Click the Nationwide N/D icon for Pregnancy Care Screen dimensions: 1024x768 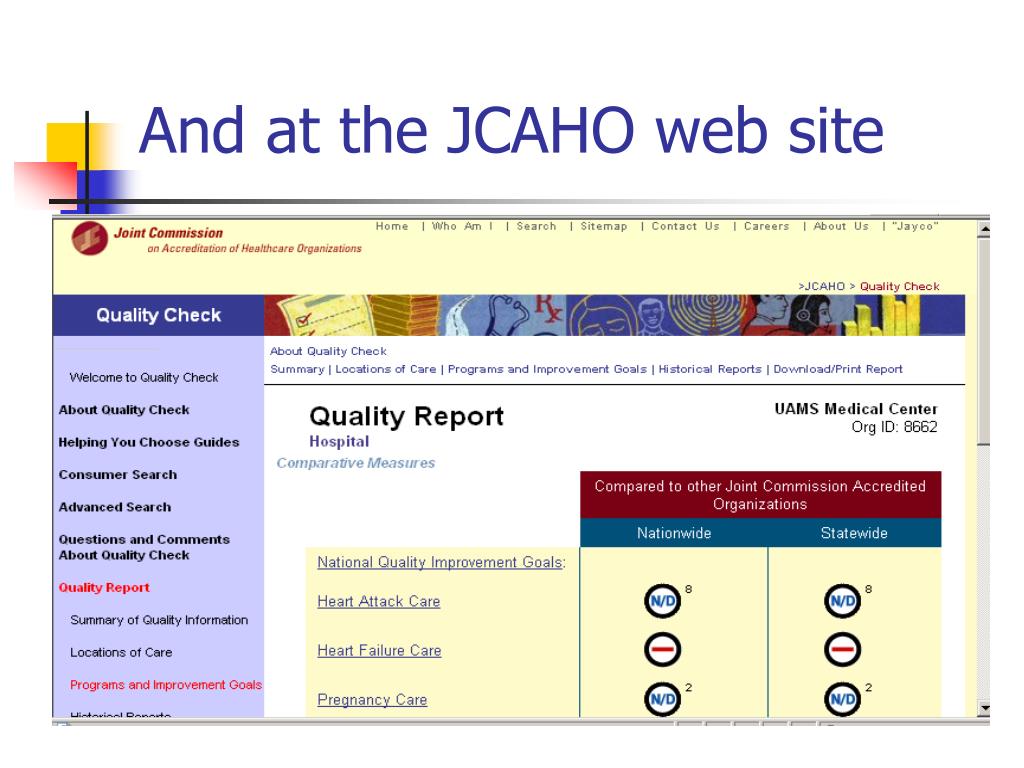pyautogui.click(x=662, y=699)
